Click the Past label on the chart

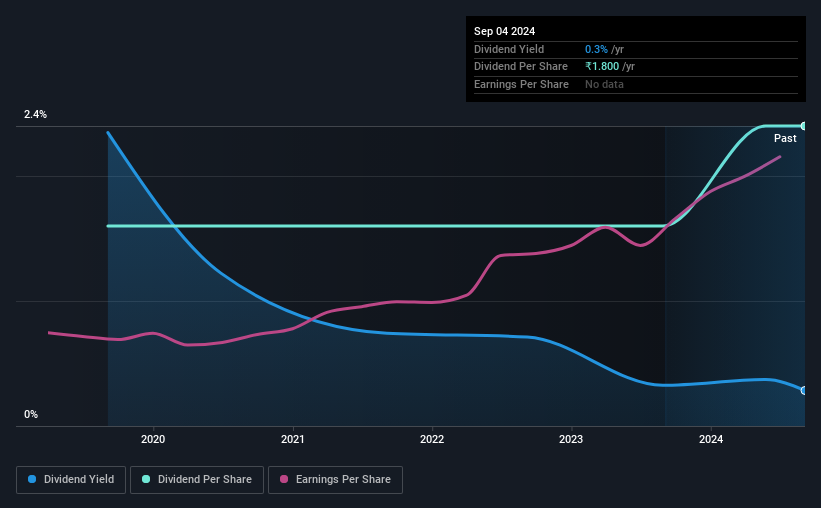tap(785, 138)
